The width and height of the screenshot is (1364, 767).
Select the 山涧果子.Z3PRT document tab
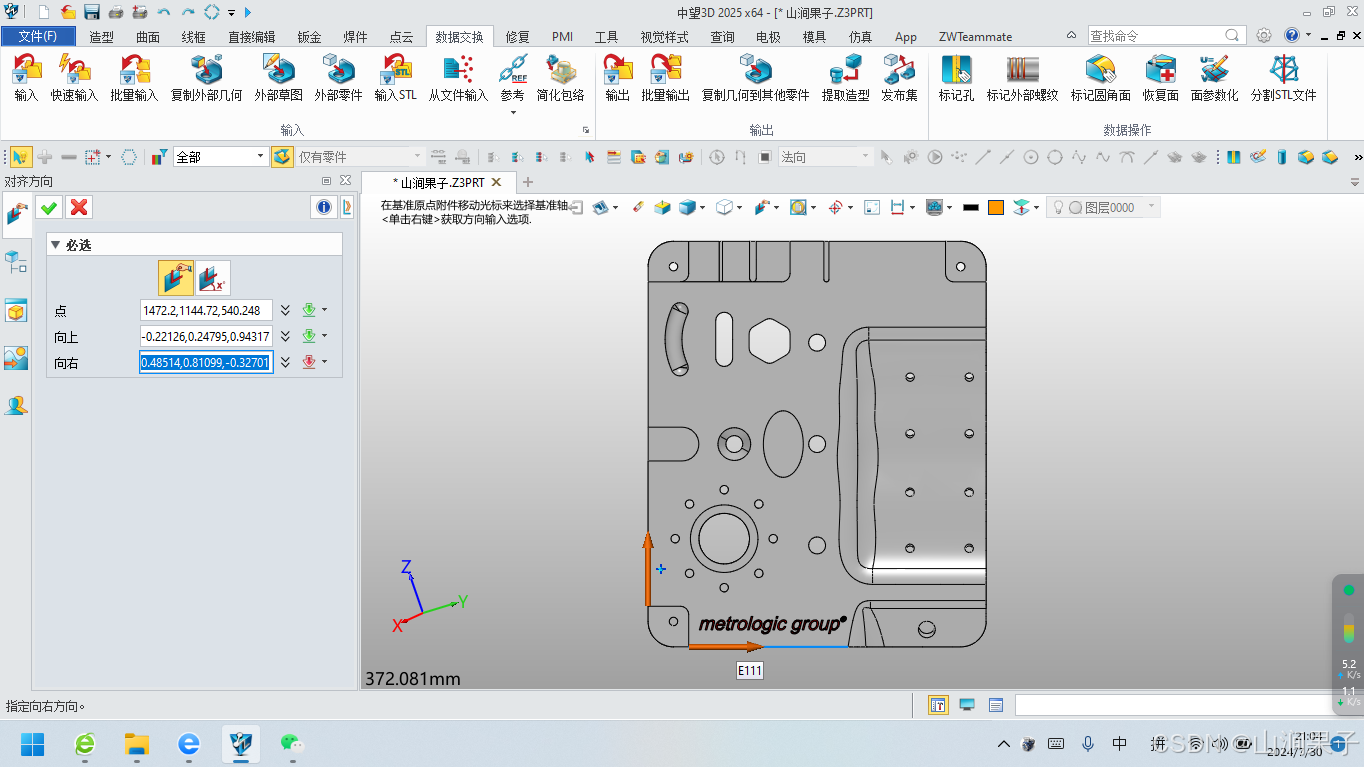point(438,183)
